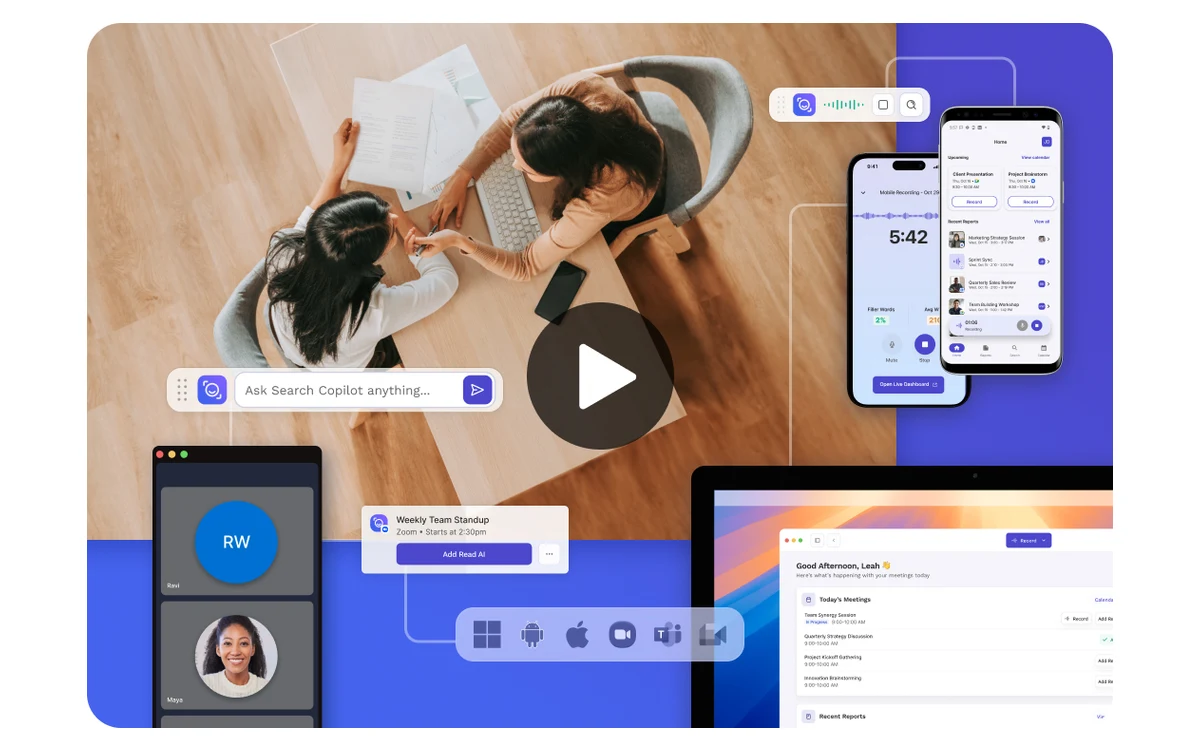Click the Mute microphone button on iPhone

[x=892, y=344]
